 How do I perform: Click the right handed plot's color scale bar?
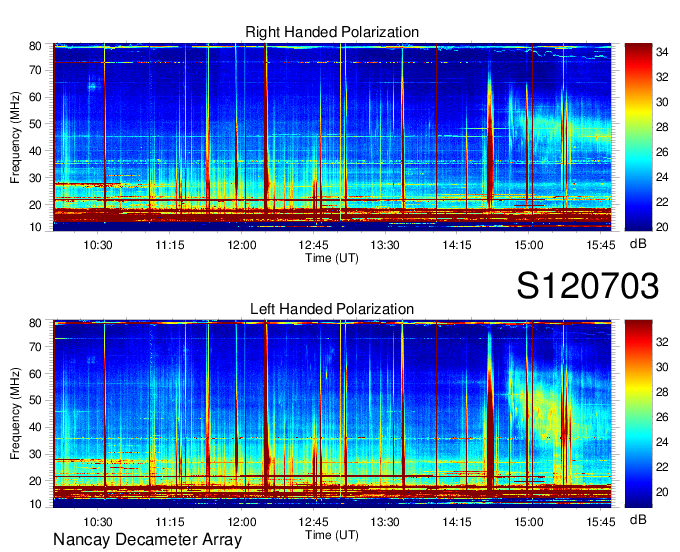coord(638,137)
